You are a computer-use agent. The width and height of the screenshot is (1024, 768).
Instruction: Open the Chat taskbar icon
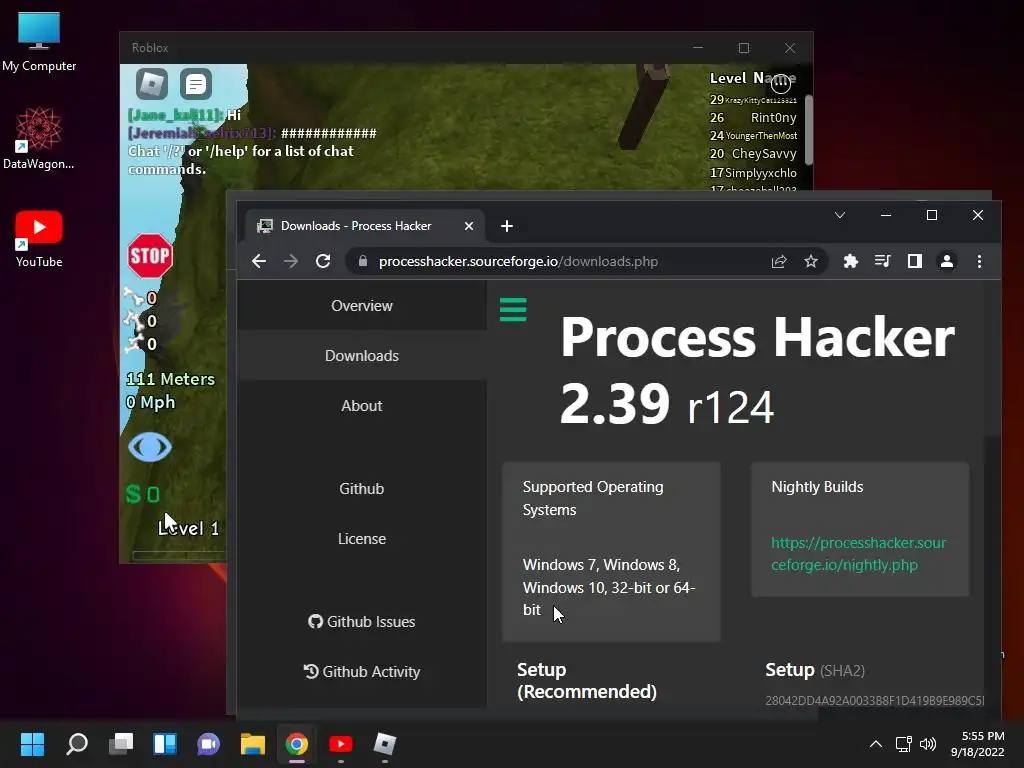[209, 744]
